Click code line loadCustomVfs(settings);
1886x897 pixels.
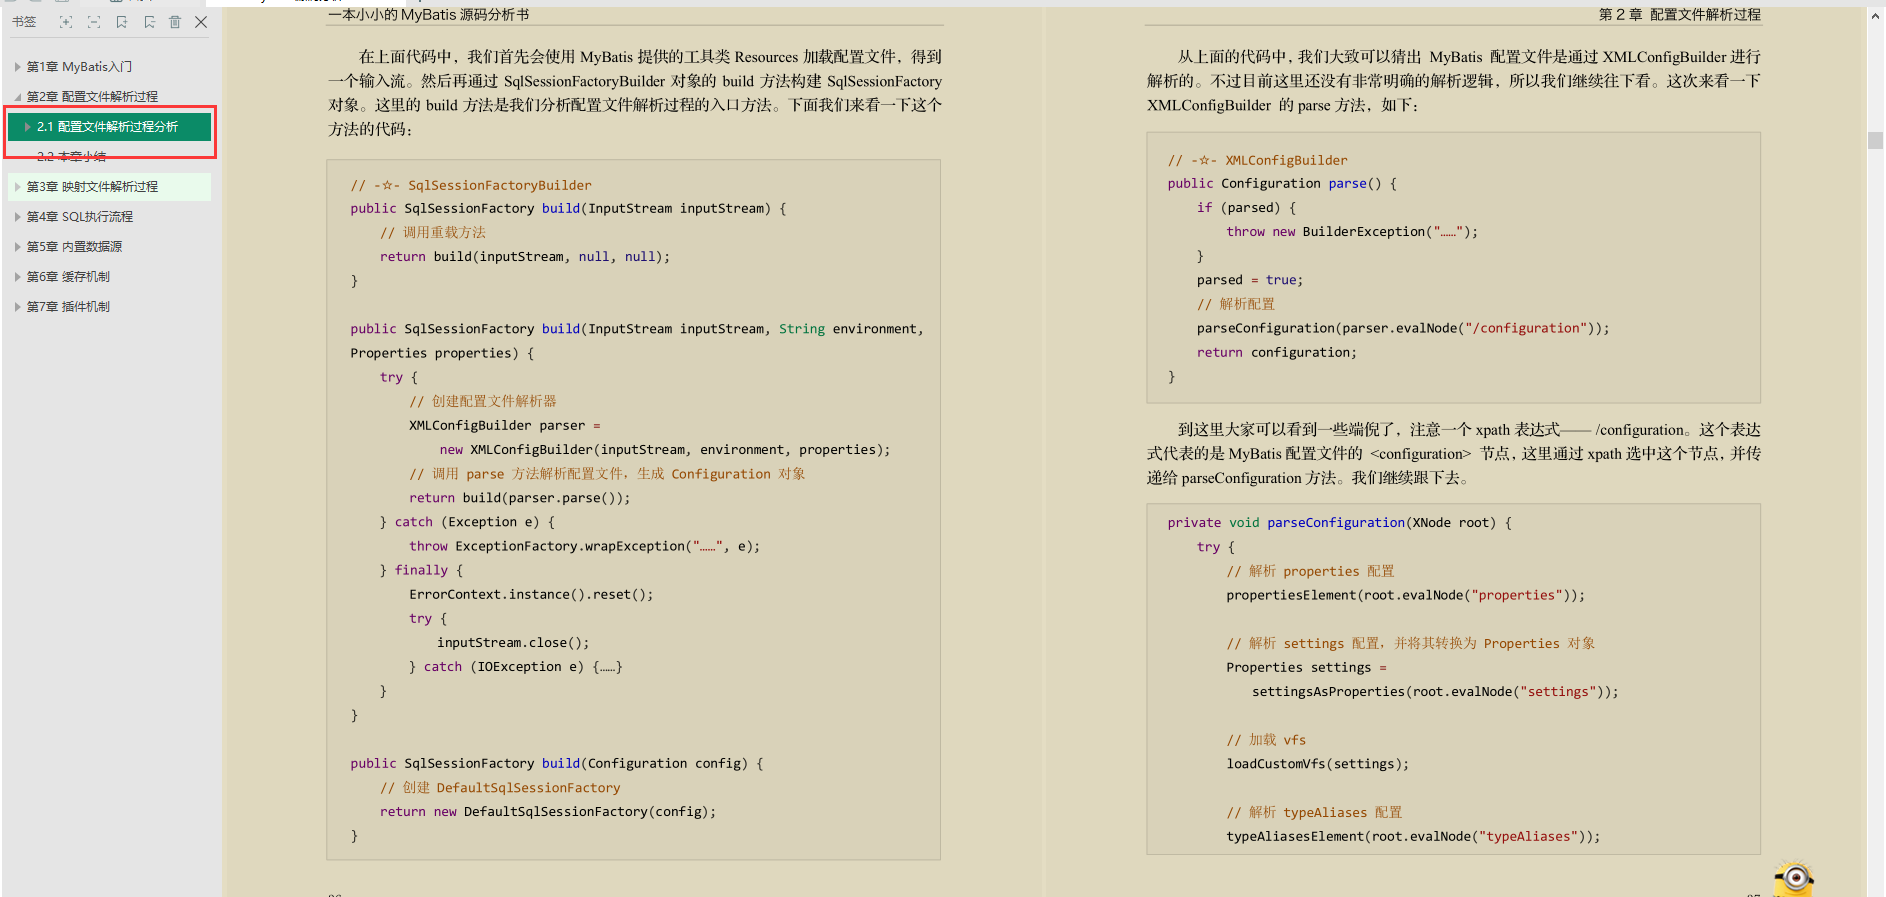(1318, 764)
